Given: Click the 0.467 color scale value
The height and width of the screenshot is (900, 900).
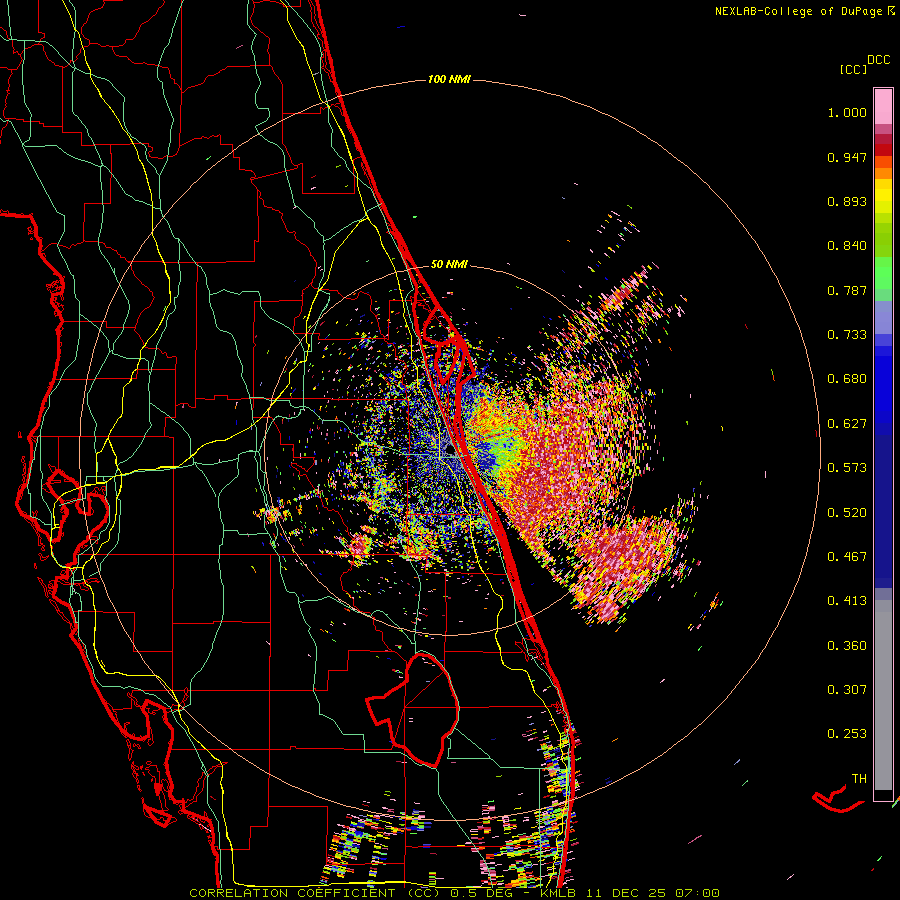Looking at the screenshot, I should point(847,557).
